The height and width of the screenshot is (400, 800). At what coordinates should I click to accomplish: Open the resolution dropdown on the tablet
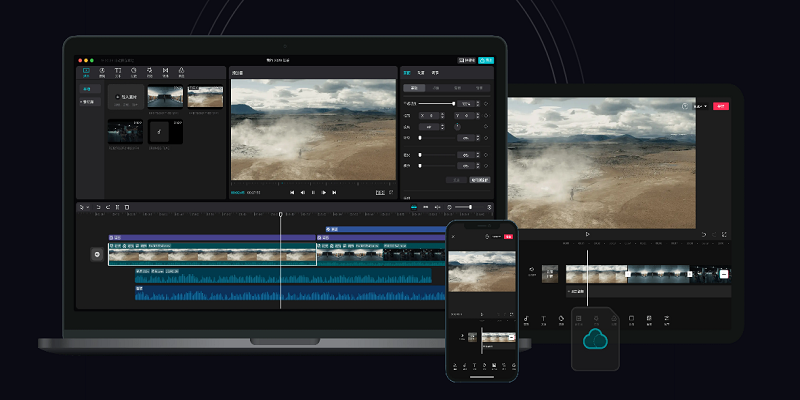pyautogui.click(x=700, y=106)
